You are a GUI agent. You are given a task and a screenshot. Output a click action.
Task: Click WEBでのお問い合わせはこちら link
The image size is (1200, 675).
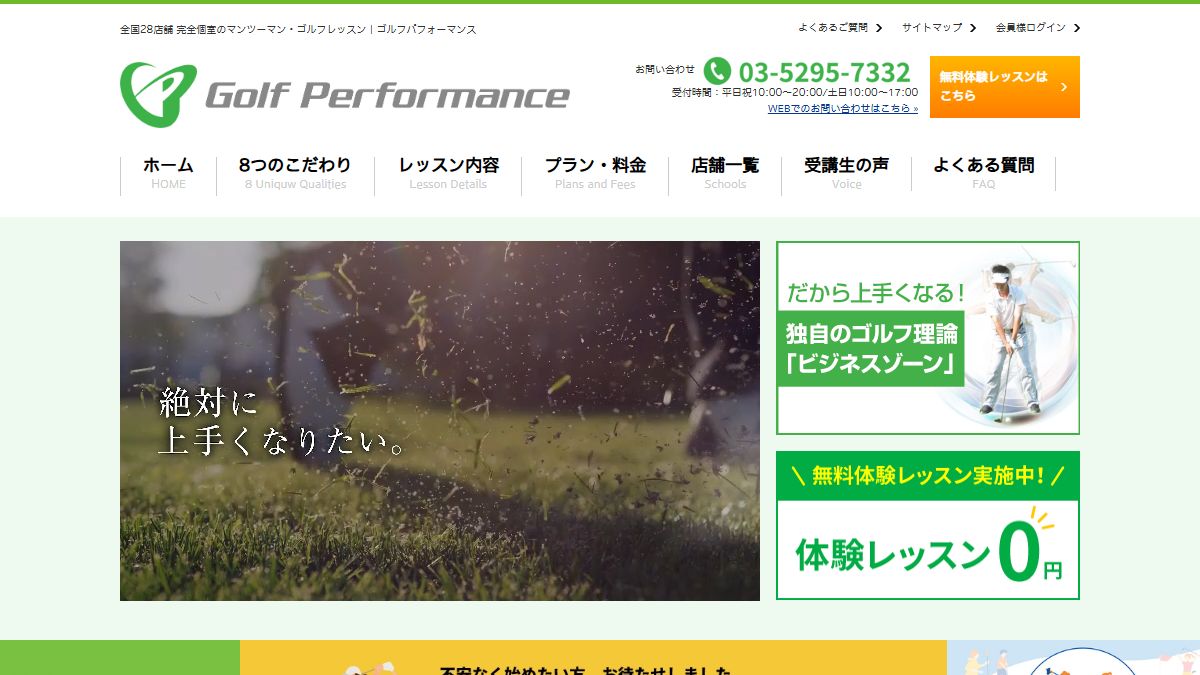coord(843,108)
